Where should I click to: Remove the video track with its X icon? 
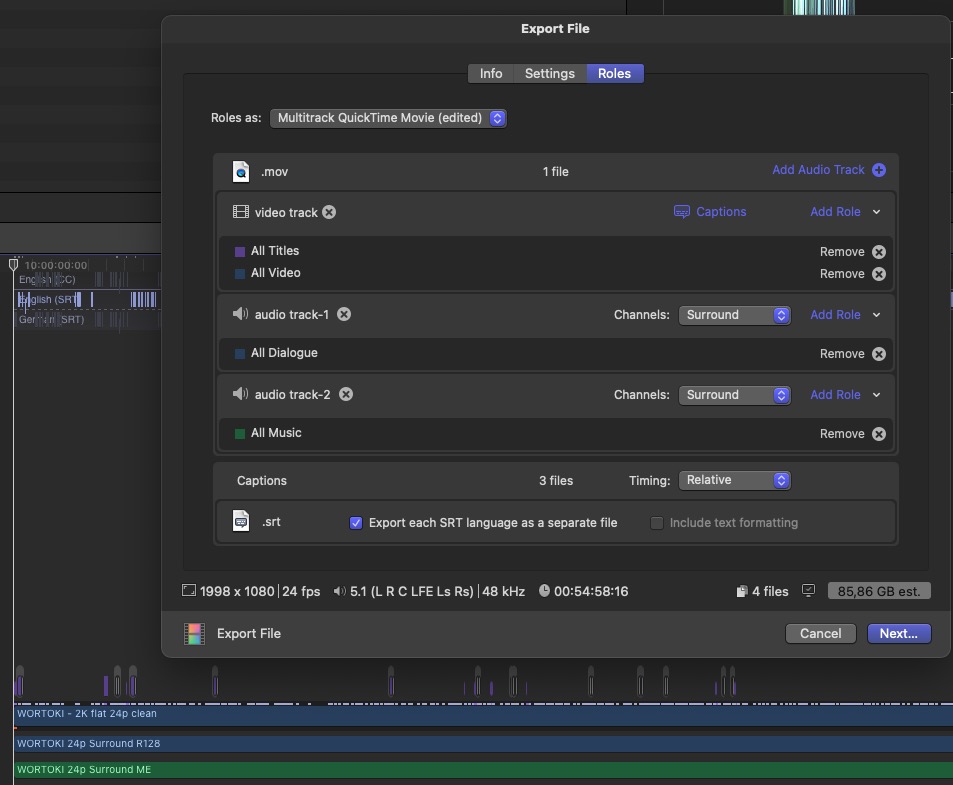point(329,212)
